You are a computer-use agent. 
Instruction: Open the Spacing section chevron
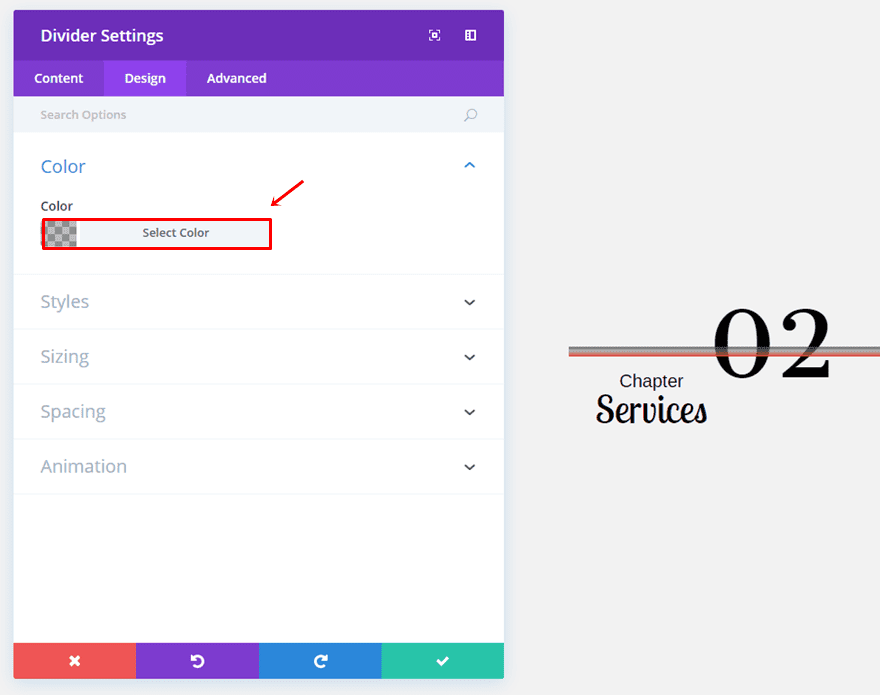470,412
